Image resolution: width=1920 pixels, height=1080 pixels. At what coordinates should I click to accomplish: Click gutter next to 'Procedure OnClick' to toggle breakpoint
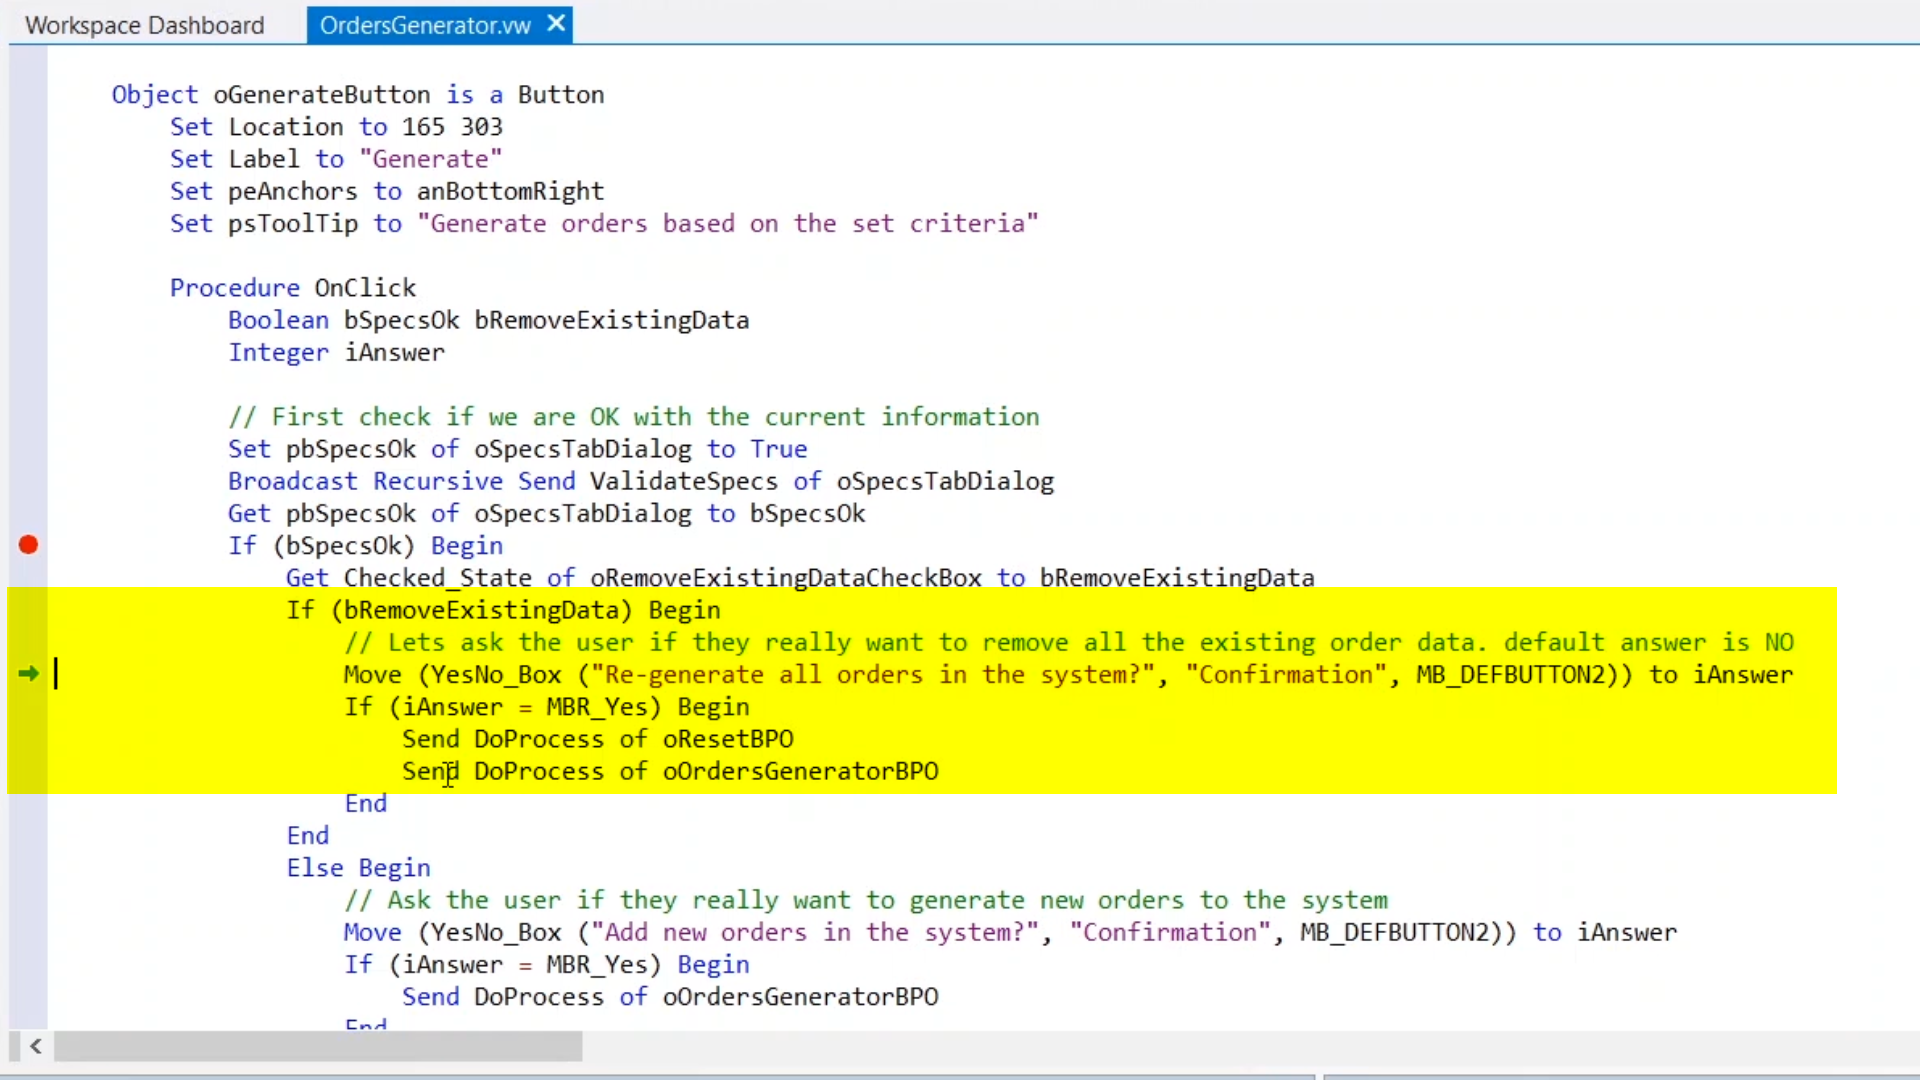point(28,288)
